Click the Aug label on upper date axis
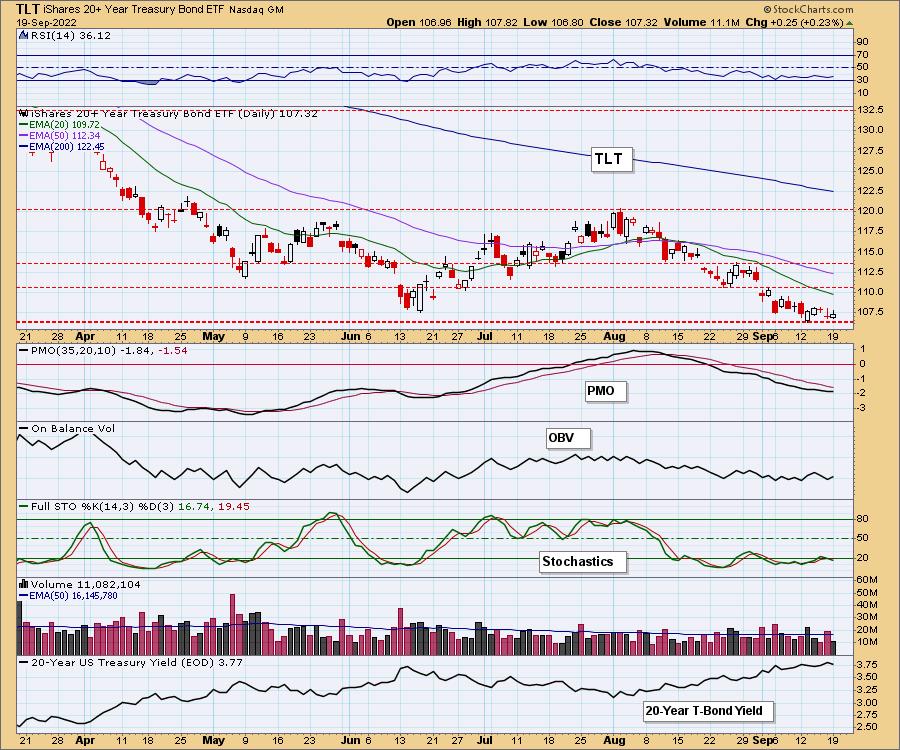This screenshot has width=900, height=750. (x=614, y=336)
